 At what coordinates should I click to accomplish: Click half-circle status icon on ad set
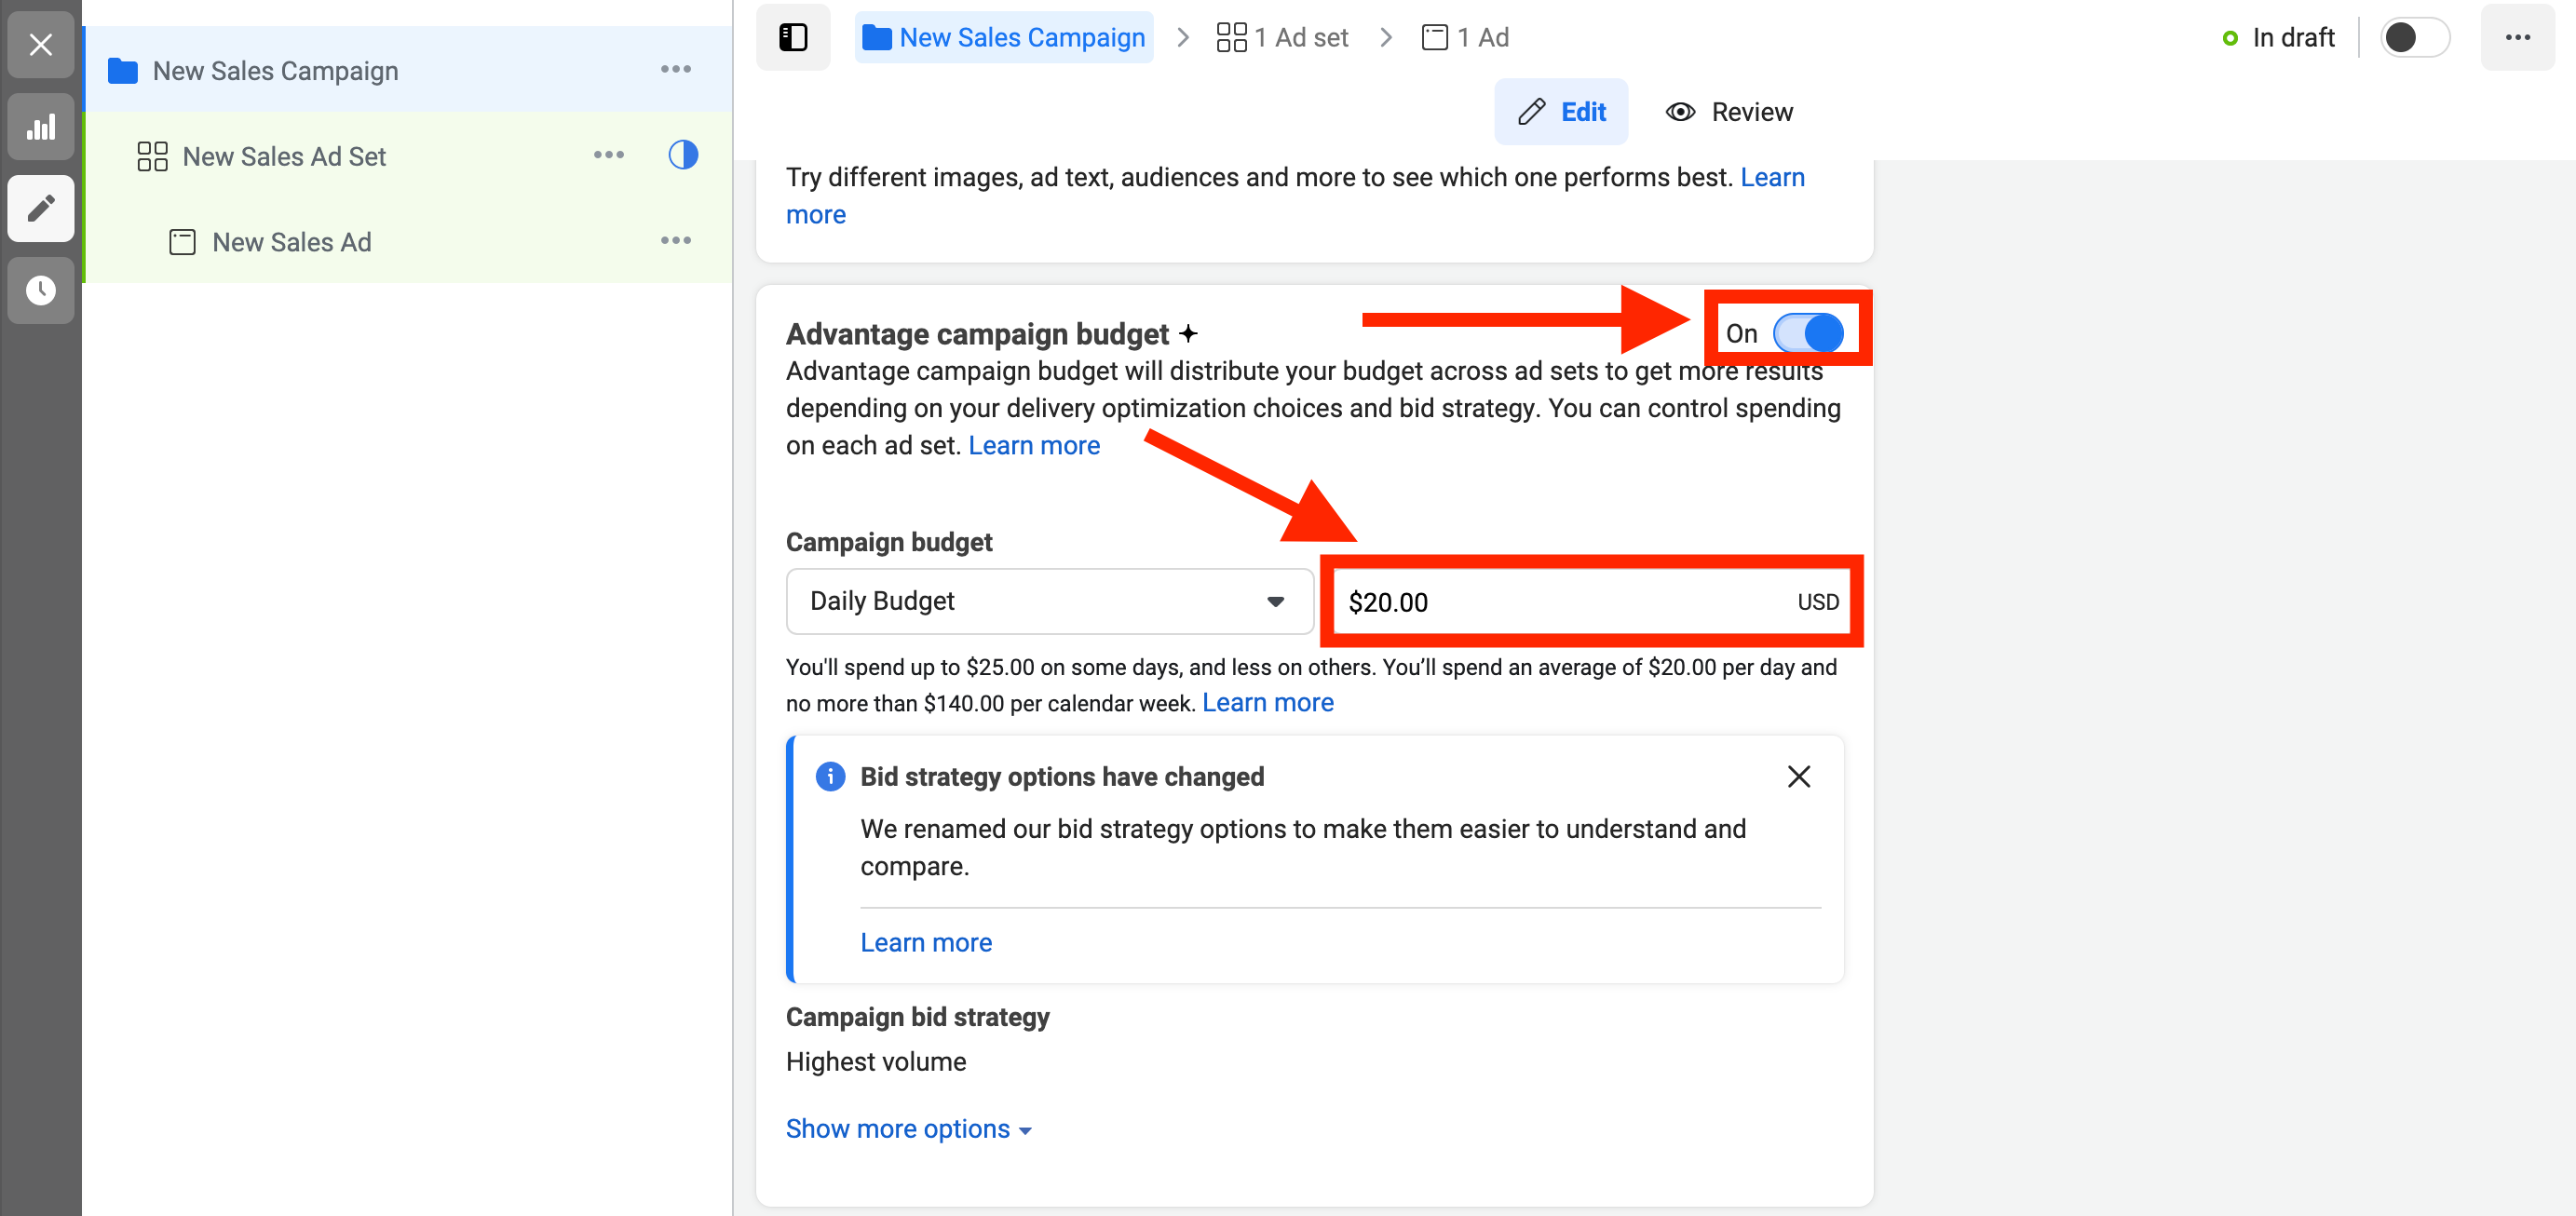pyautogui.click(x=682, y=155)
